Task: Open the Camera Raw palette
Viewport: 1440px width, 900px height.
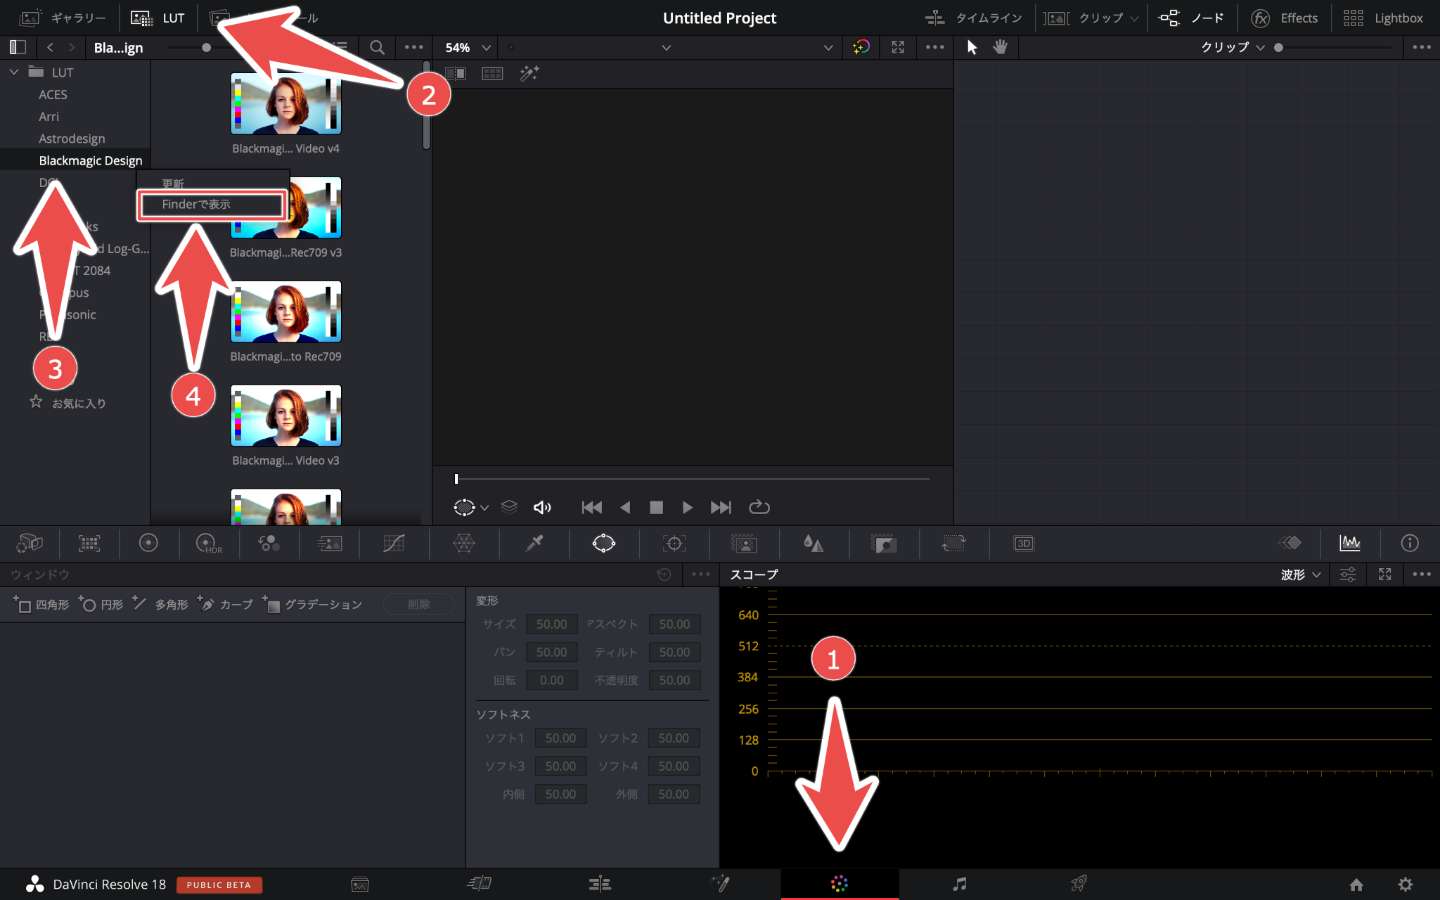Action: click(x=30, y=543)
